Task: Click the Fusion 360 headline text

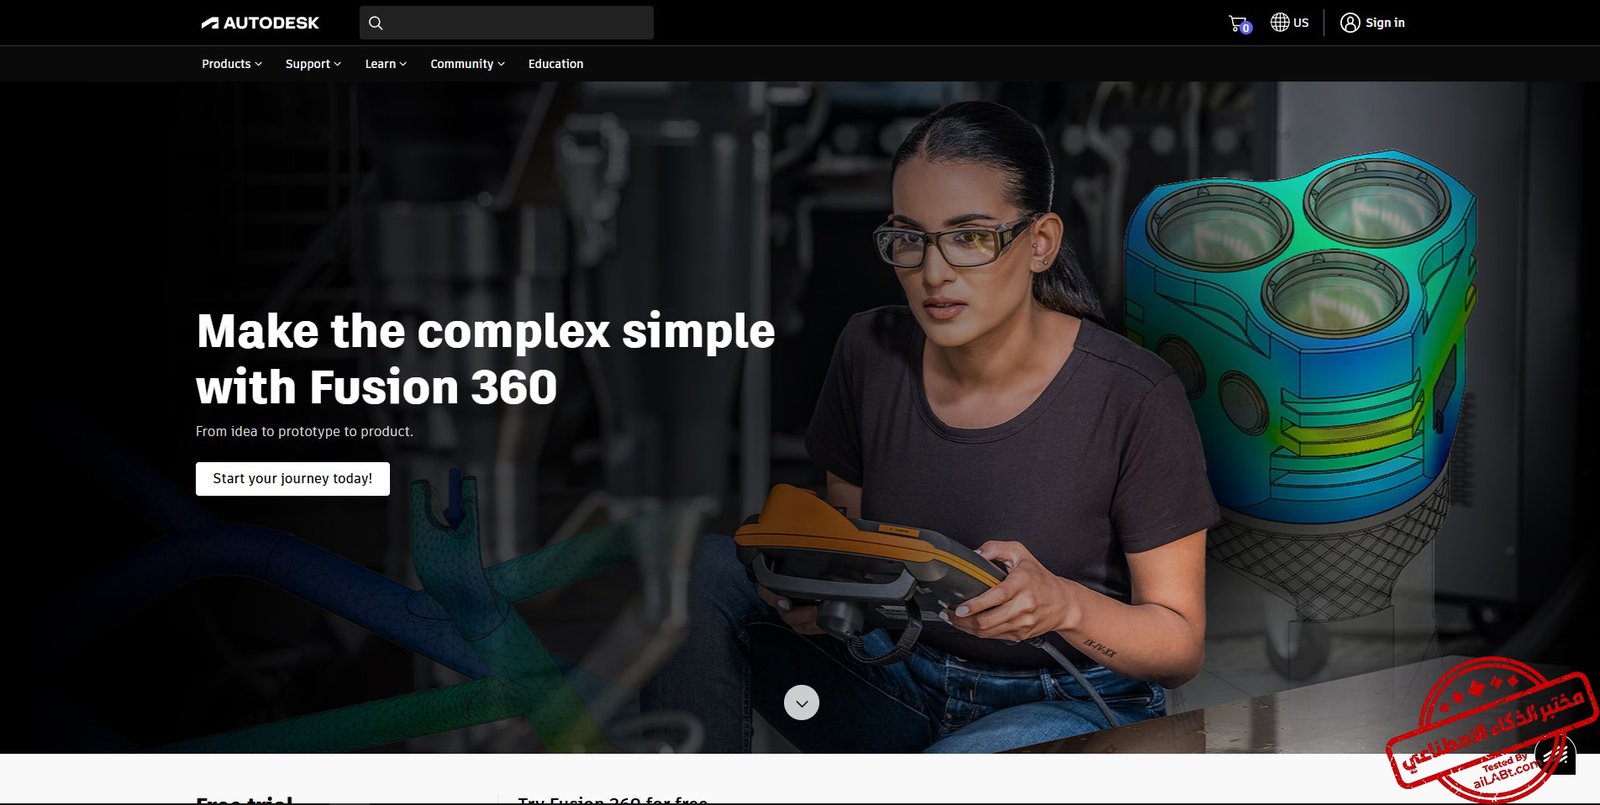Action: point(485,359)
